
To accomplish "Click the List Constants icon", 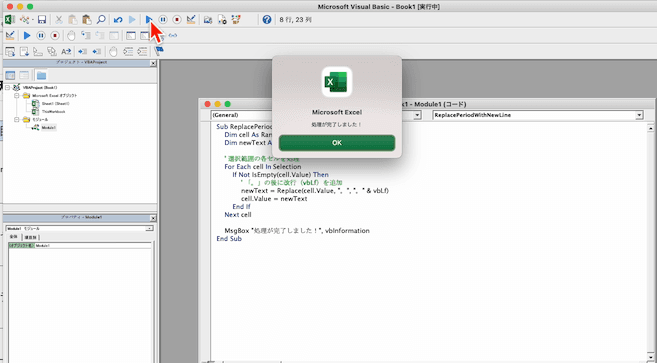I will pos(24,52).
